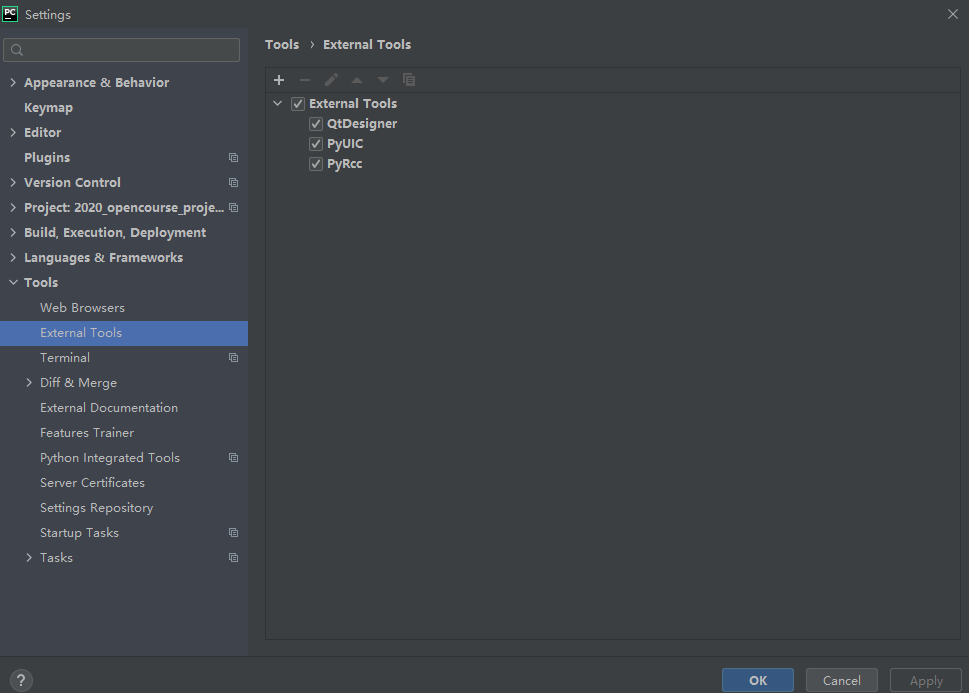Image resolution: width=969 pixels, height=693 pixels.
Task: Uncheck the QtDesigner checkbox
Action: (x=316, y=124)
